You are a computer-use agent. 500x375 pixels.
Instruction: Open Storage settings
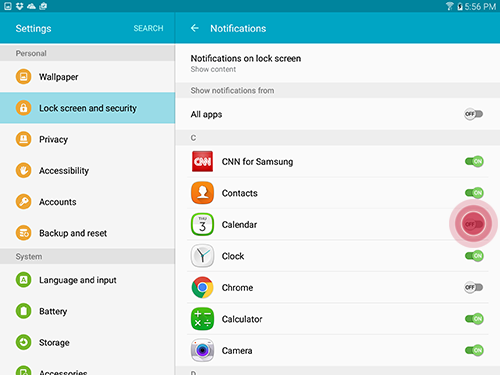pyautogui.click(x=87, y=342)
